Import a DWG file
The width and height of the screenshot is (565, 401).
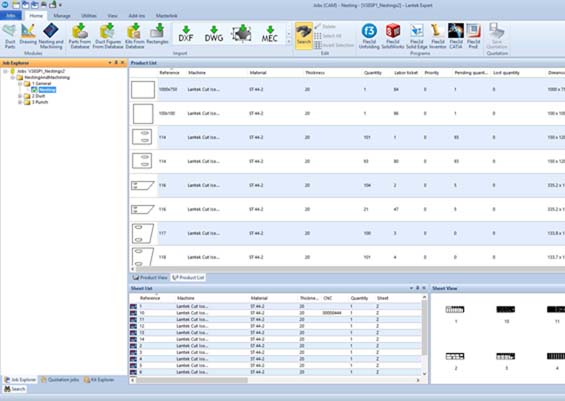click(214, 34)
